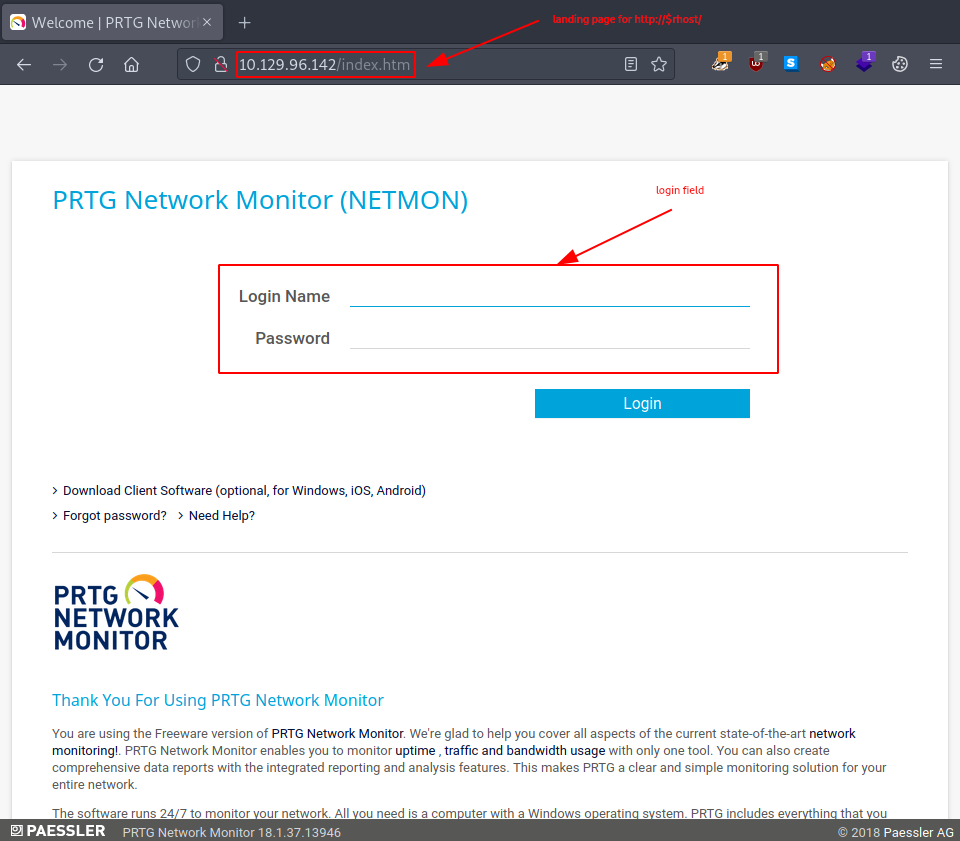The image size is (960, 841).
Task: Expand Download Client Software link
Action: pyautogui.click(x=244, y=490)
